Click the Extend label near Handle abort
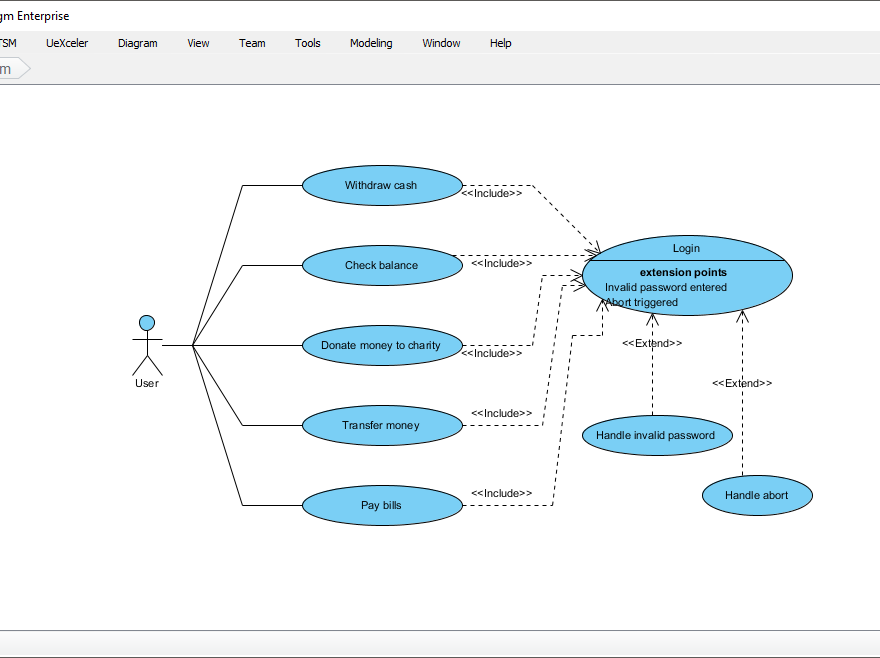880x658 pixels. 742,382
